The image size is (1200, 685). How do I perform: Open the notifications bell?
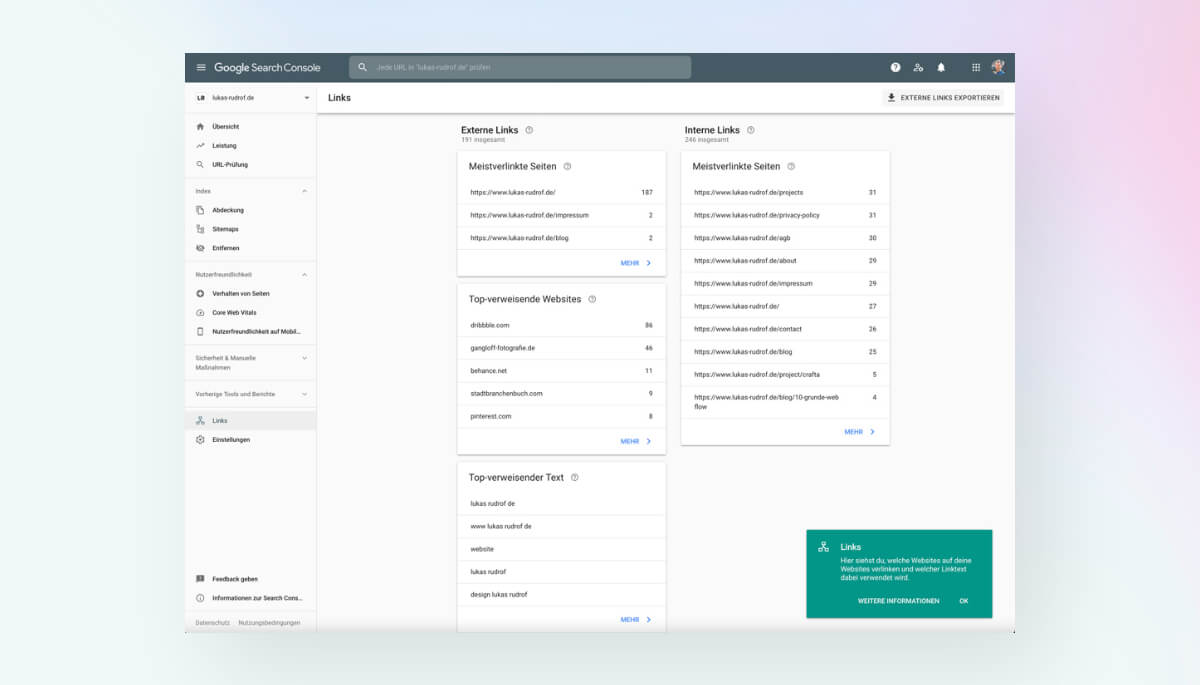(x=940, y=67)
